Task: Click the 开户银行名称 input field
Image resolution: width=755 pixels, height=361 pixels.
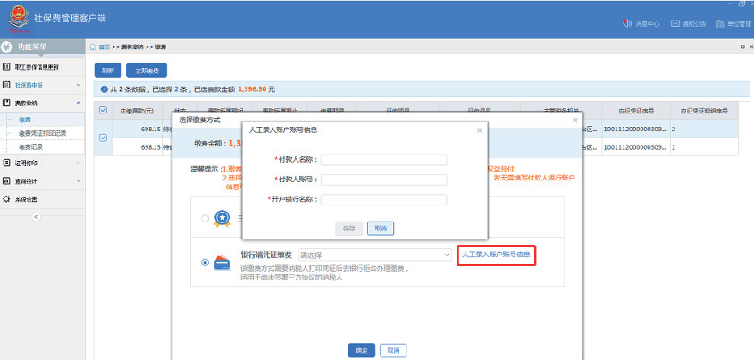Action: point(384,200)
